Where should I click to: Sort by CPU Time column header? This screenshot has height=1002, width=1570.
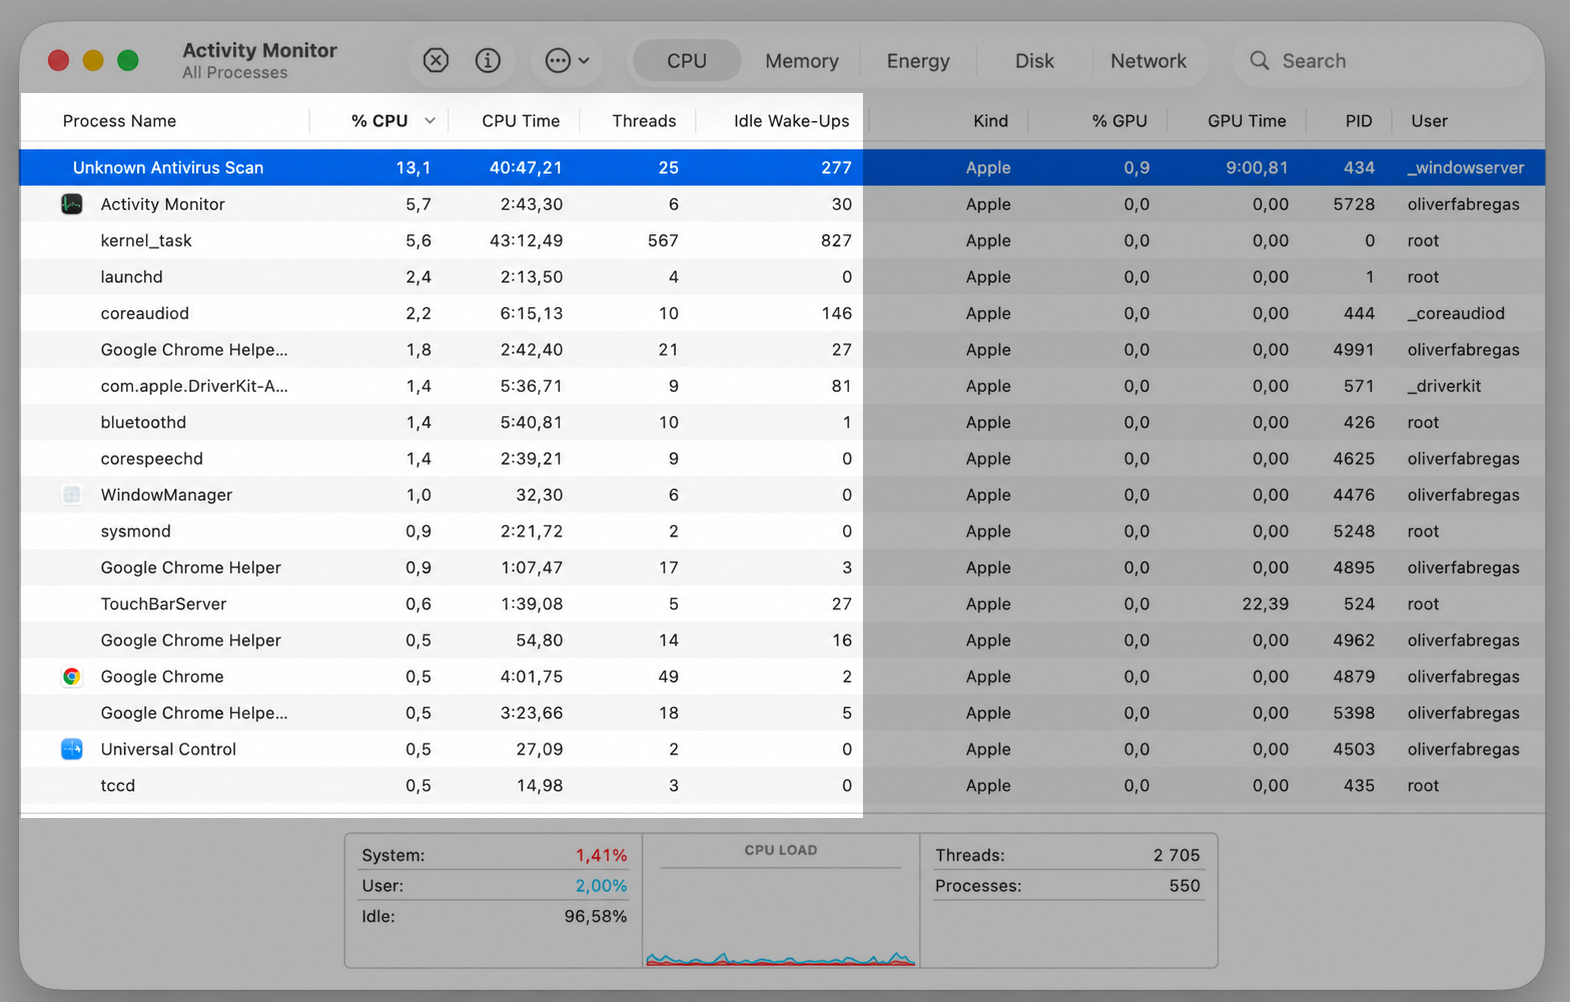pos(520,121)
